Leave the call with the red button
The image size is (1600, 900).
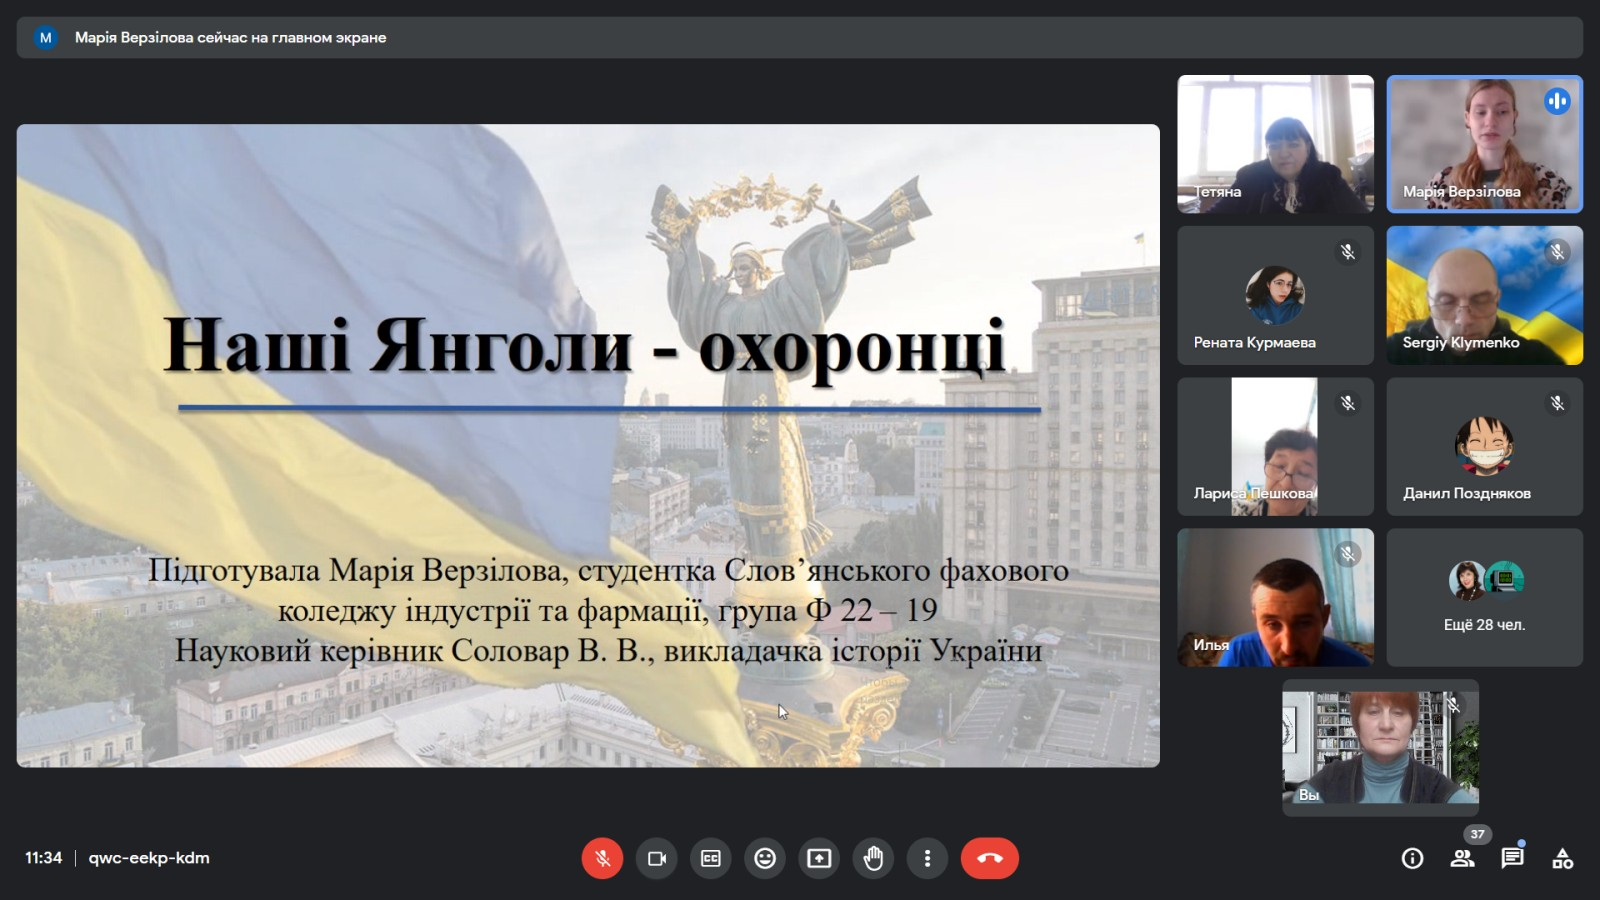(x=990, y=858)
